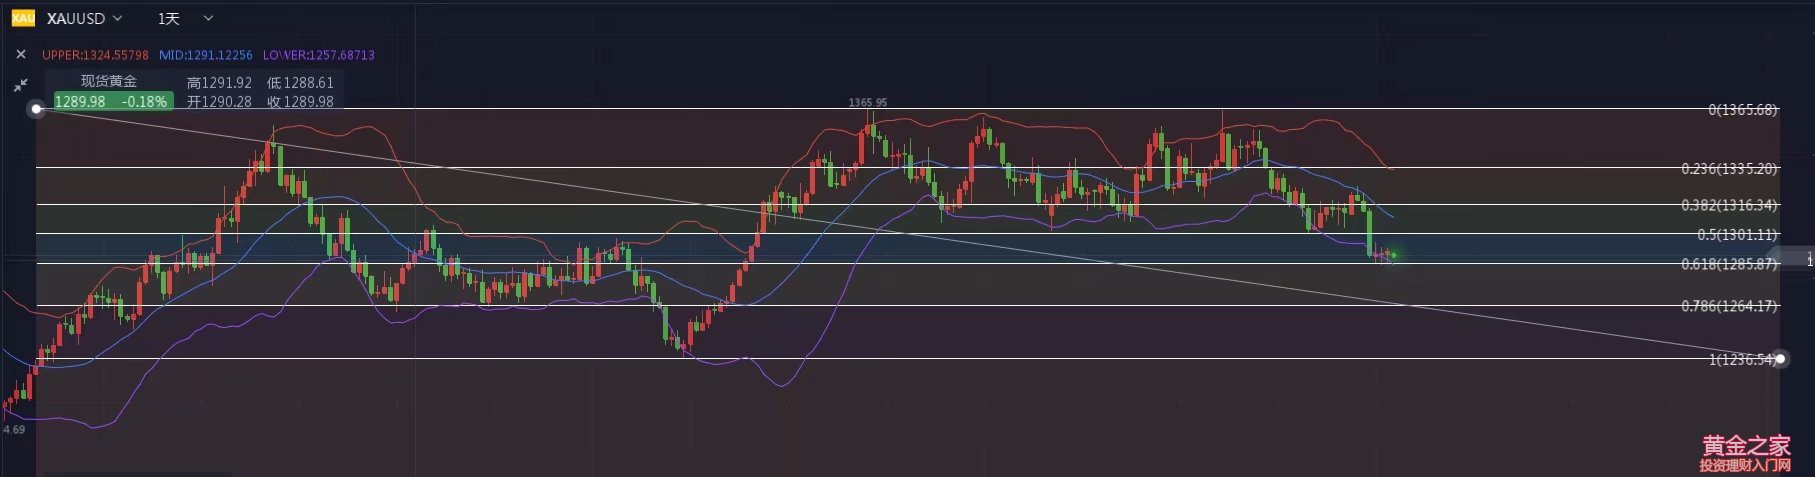This screenshot has width=1815, height=477.
Task: Click the LOWER band value label
Action: coord(319,55)
